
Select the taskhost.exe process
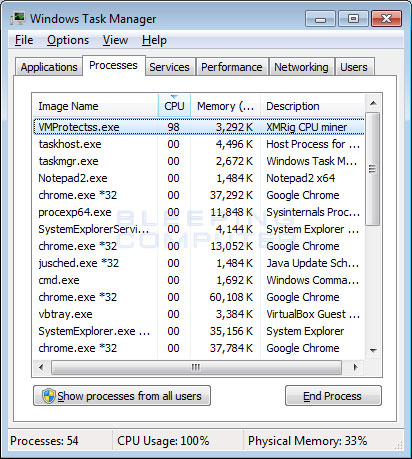click(199, 144)
